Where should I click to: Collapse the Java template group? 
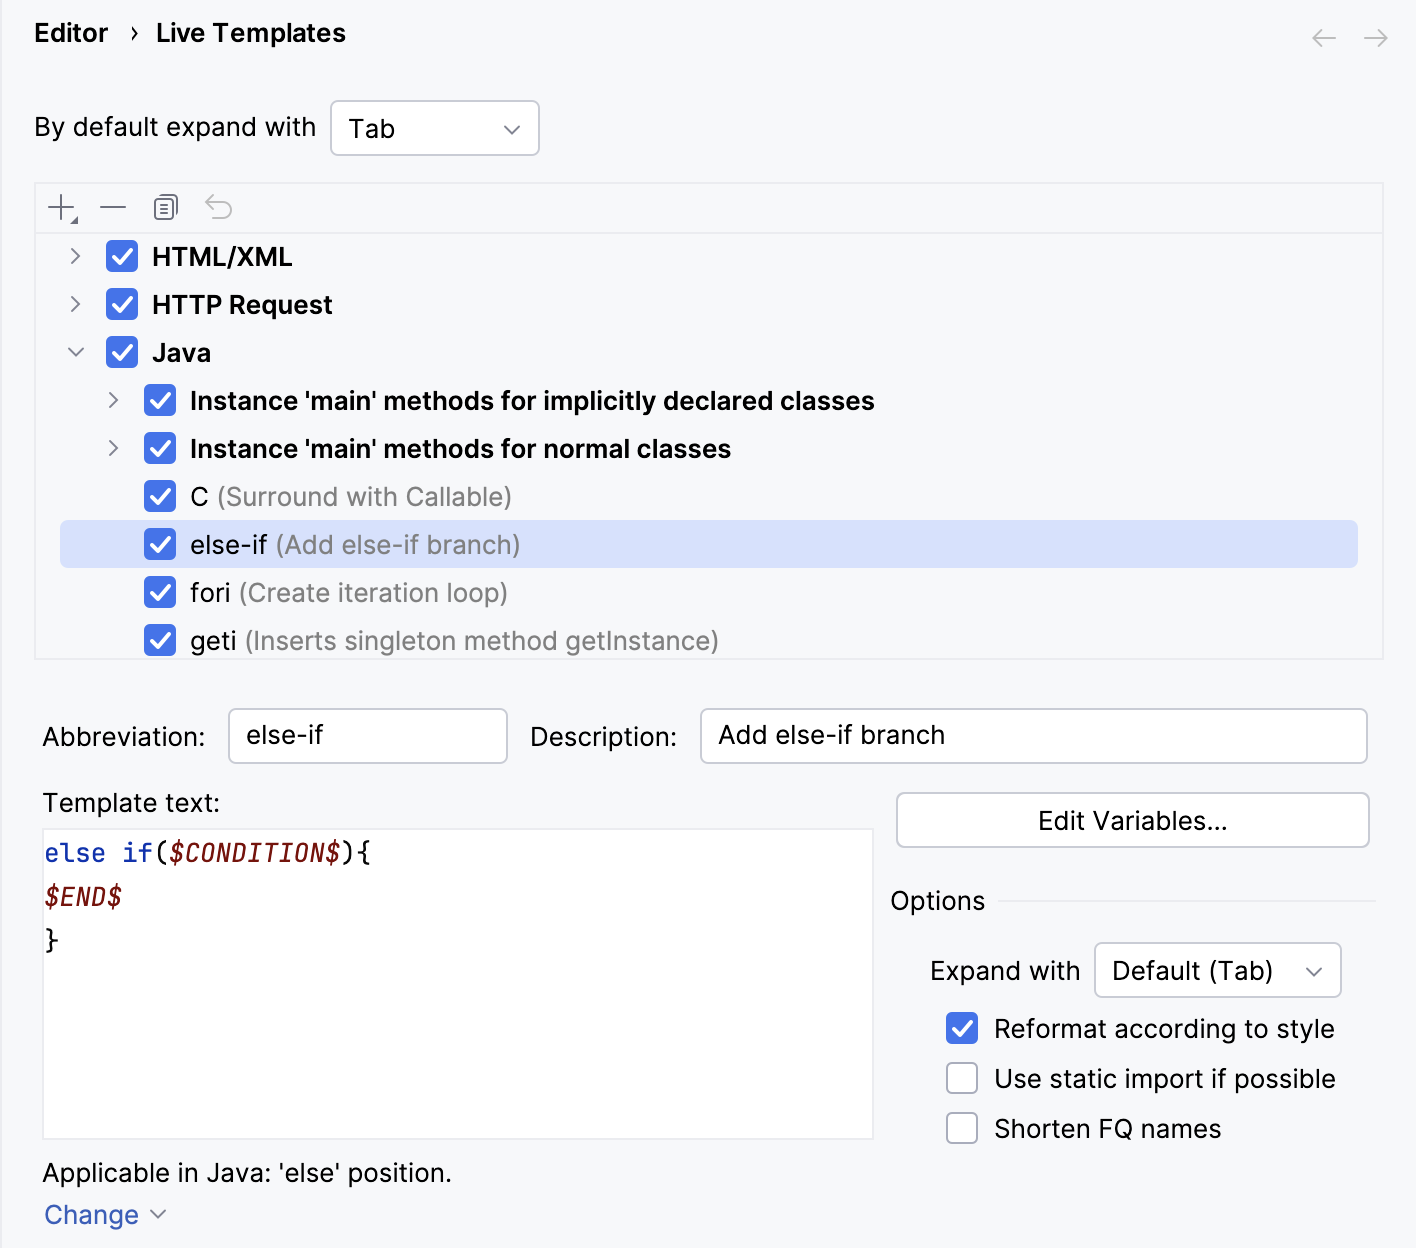click(75, 352)
